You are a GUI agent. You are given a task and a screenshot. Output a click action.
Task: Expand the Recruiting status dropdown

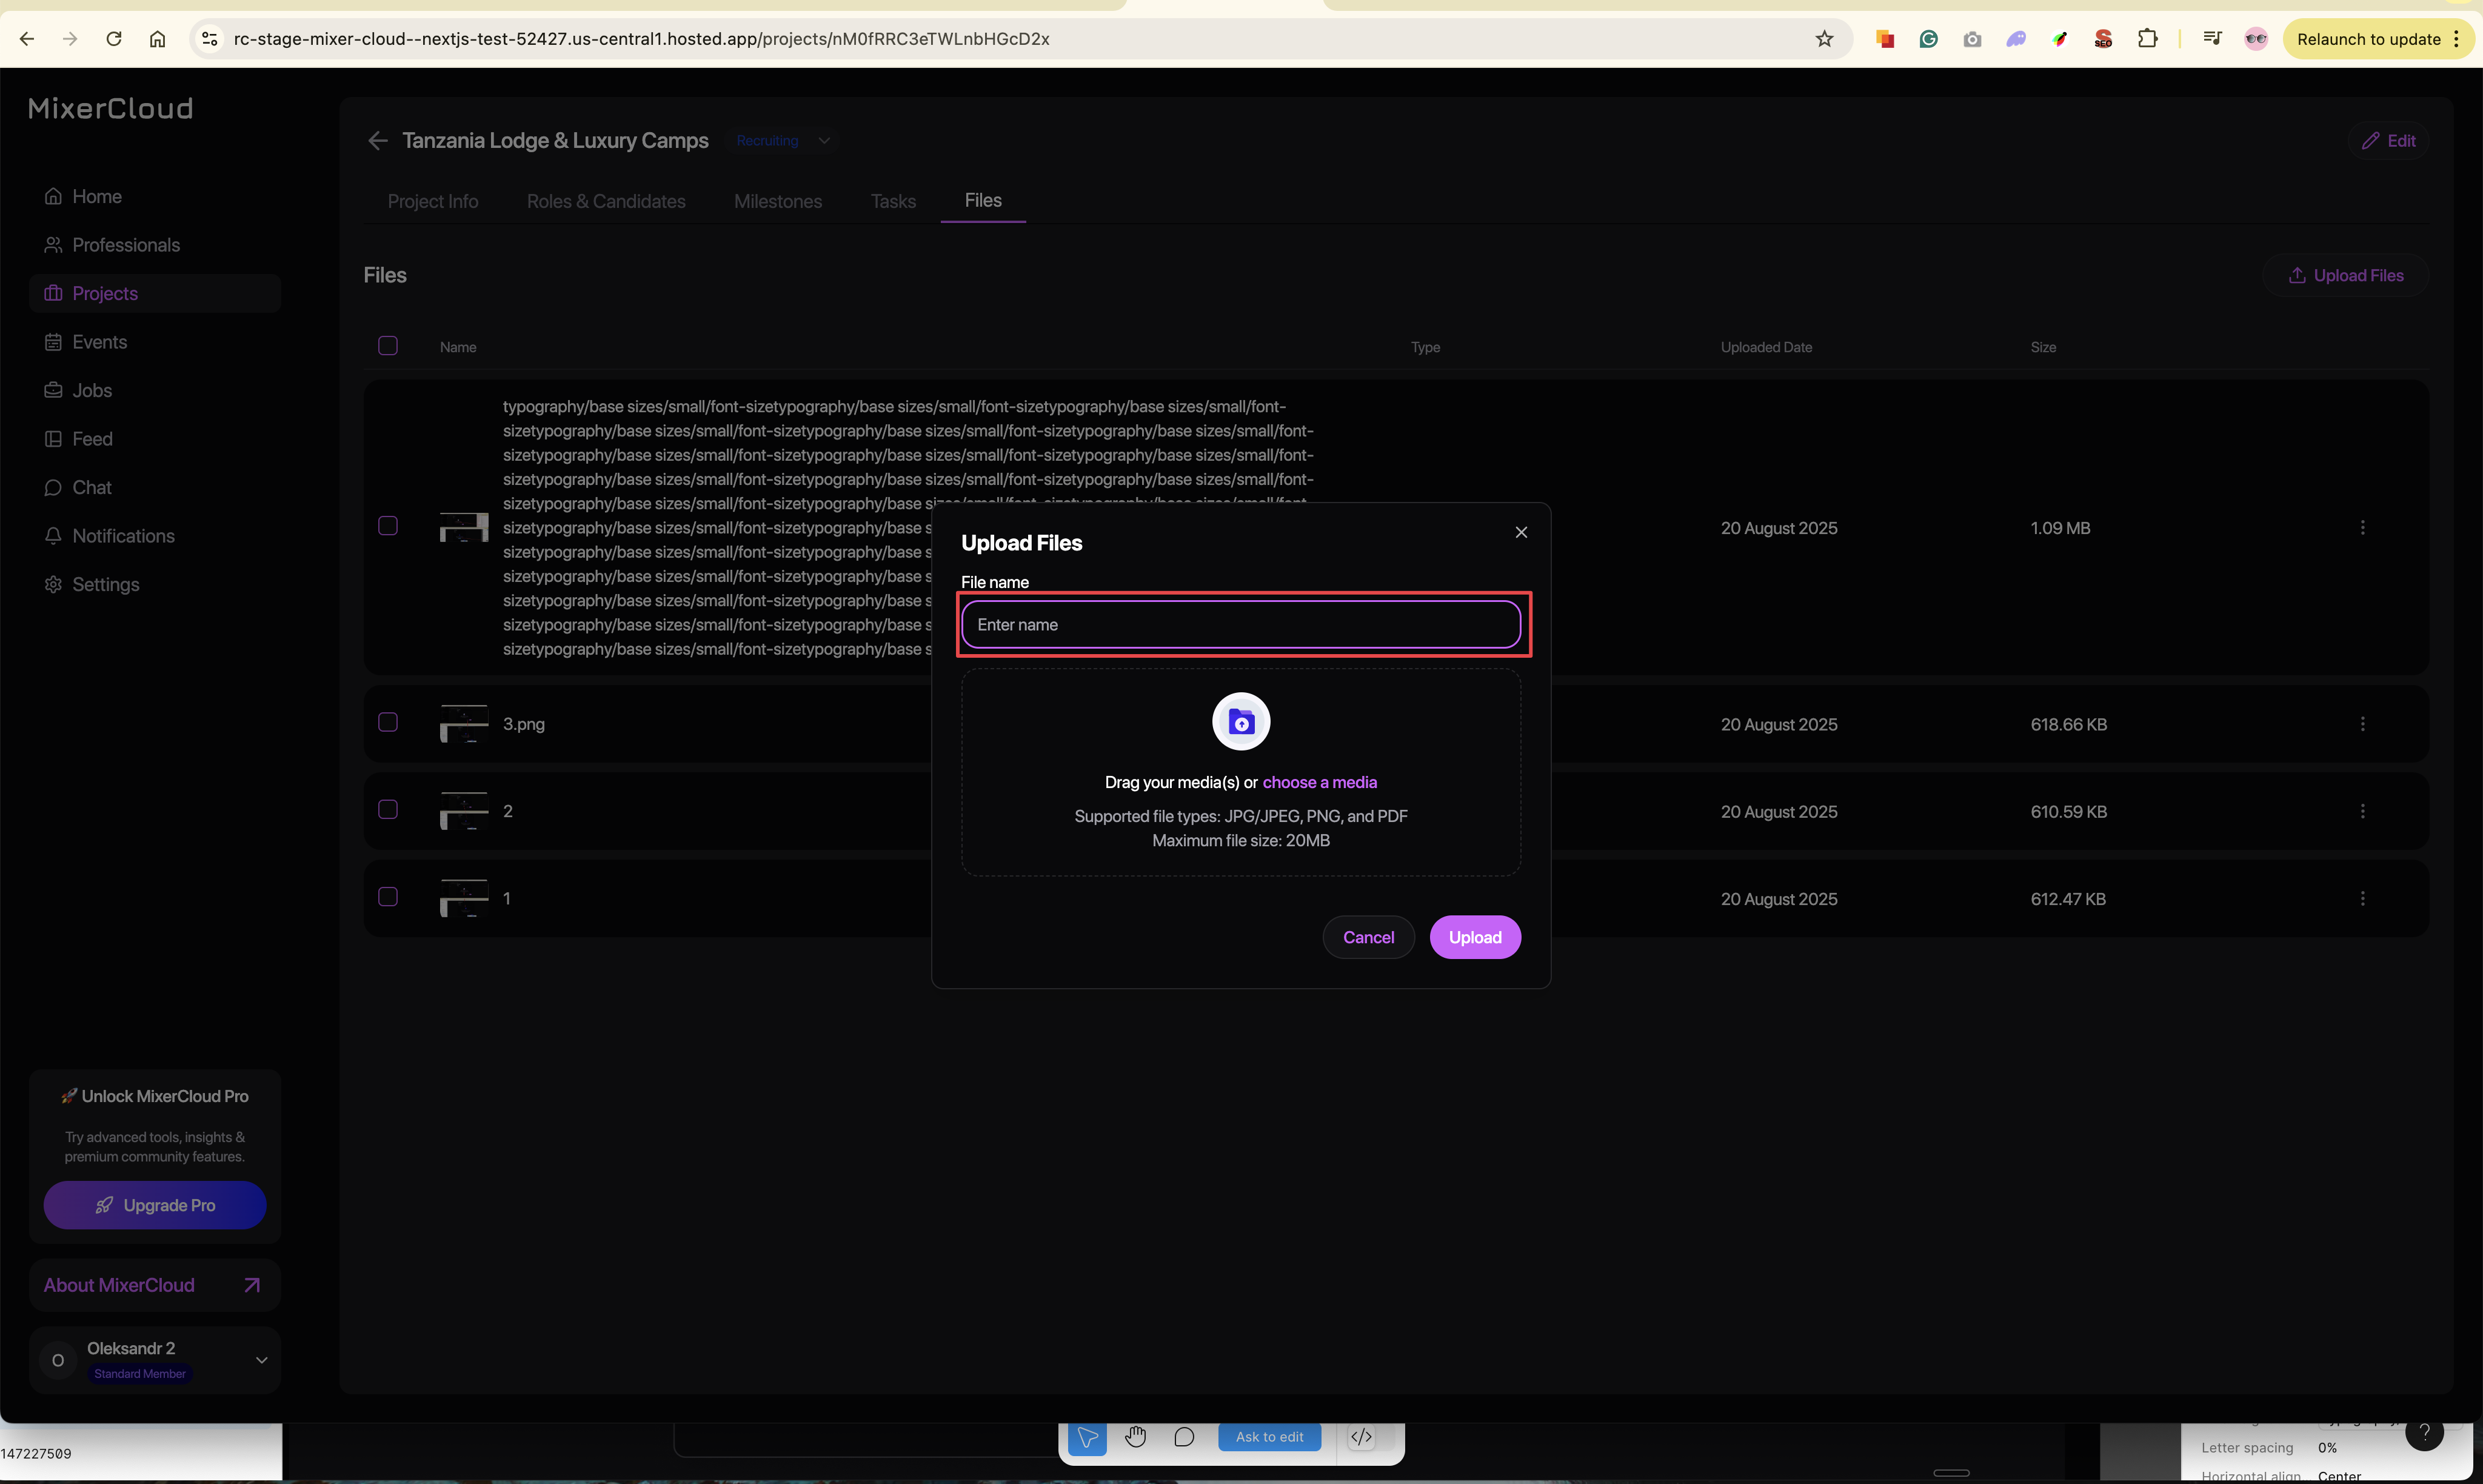click(x=824, y=141)
